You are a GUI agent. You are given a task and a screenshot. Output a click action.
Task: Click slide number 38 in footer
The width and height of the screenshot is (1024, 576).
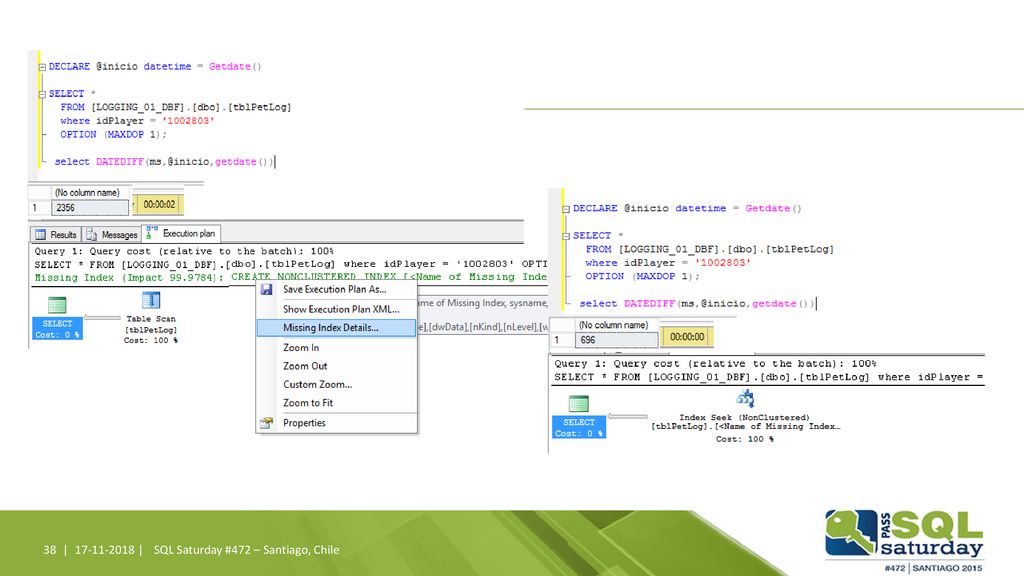click(x=50, y=550)
